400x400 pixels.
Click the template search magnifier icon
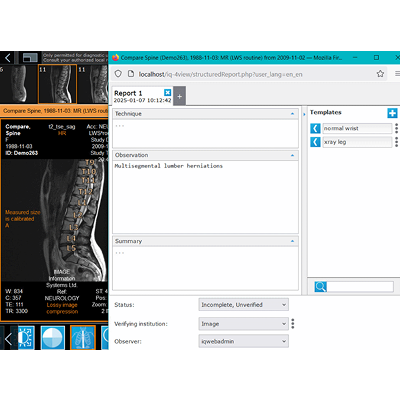[321, 287]
